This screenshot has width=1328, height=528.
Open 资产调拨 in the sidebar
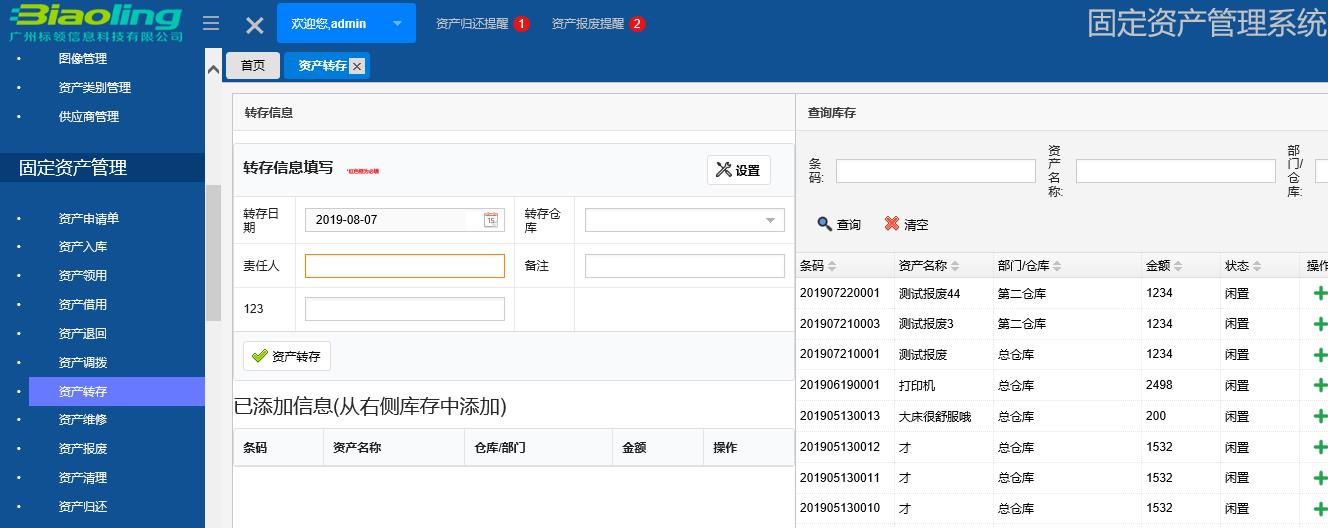(x=82, y=362)
